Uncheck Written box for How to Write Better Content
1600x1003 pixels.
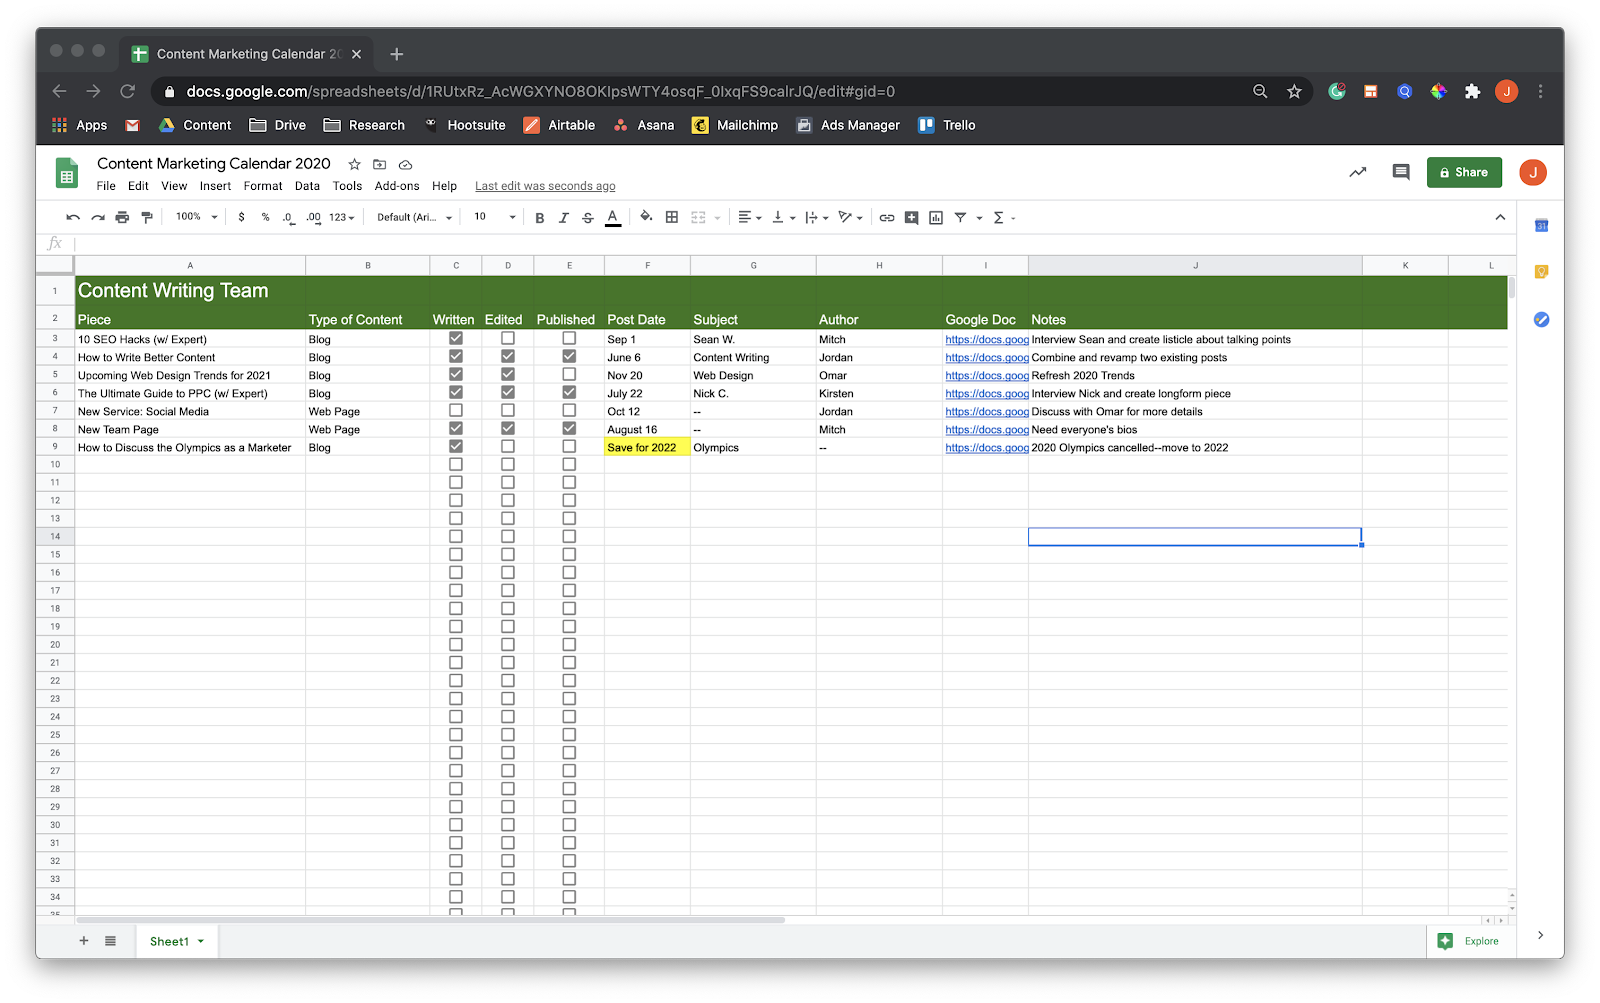click(456, 357)
